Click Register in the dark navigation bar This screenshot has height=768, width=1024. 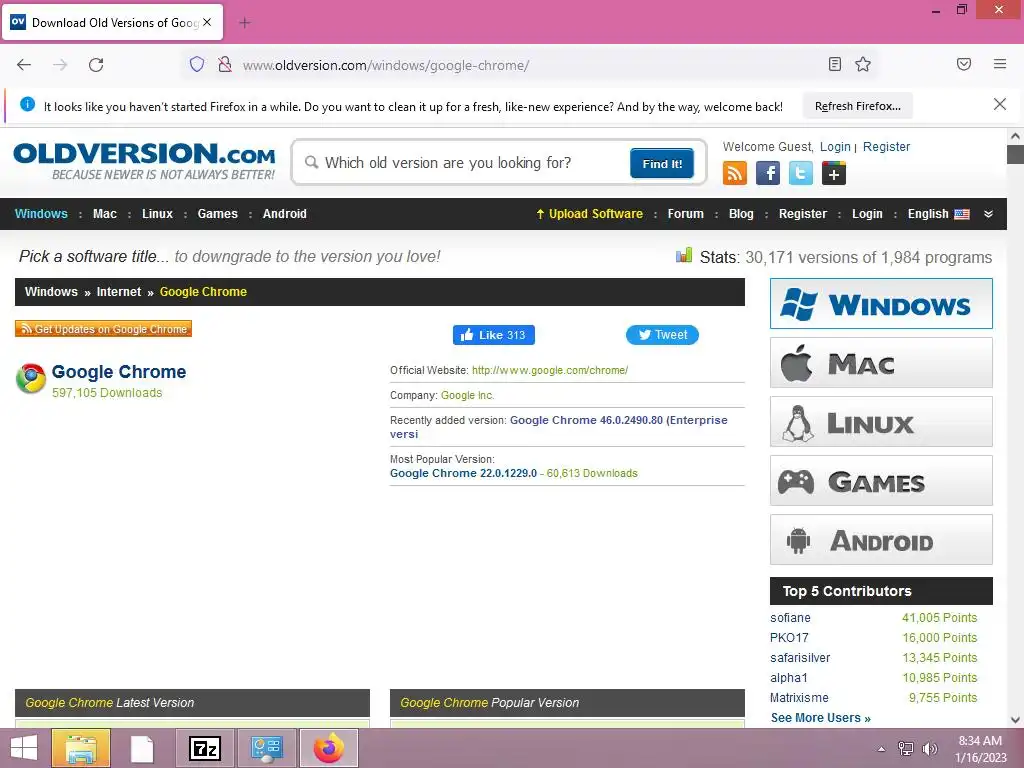tap(803, 214)
